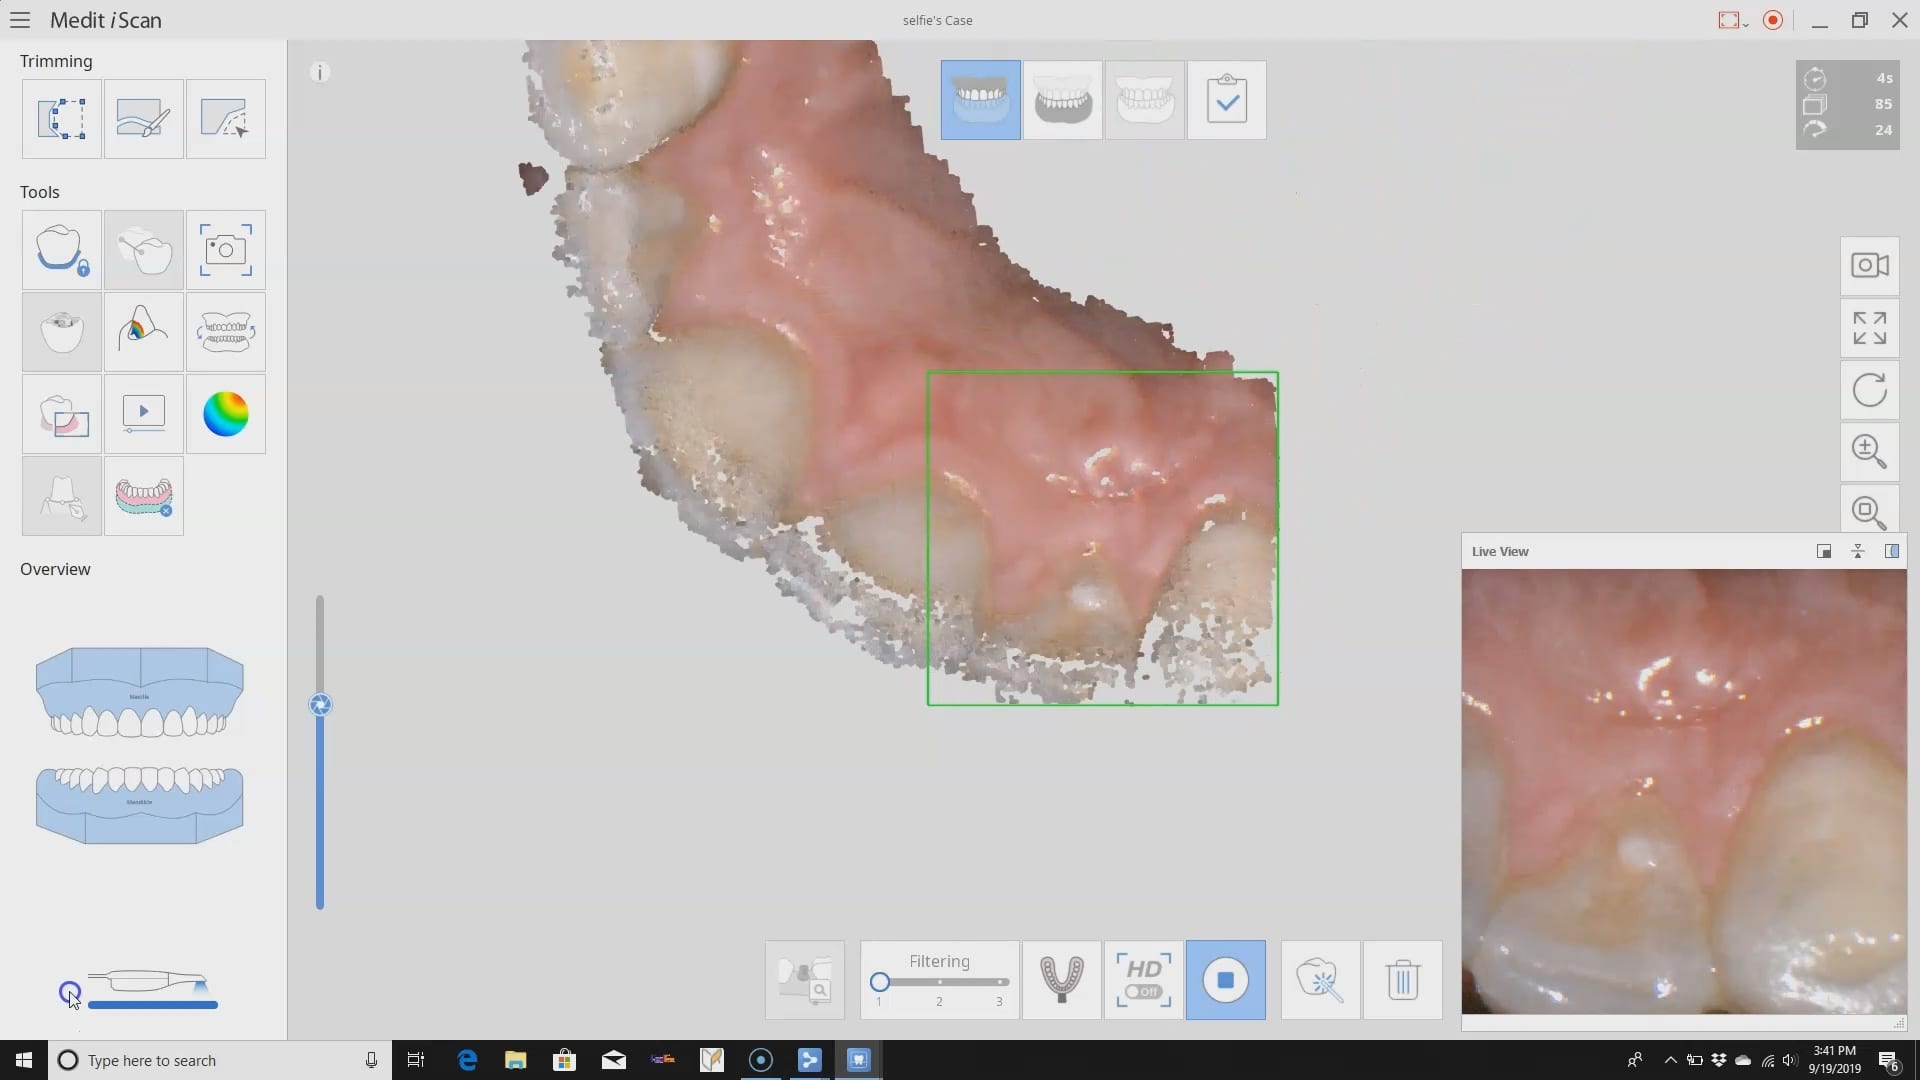The height and width of the screenshot is (1080, 1920).
Task: Click the tooth lock area tool
Action: pos(62,250)
